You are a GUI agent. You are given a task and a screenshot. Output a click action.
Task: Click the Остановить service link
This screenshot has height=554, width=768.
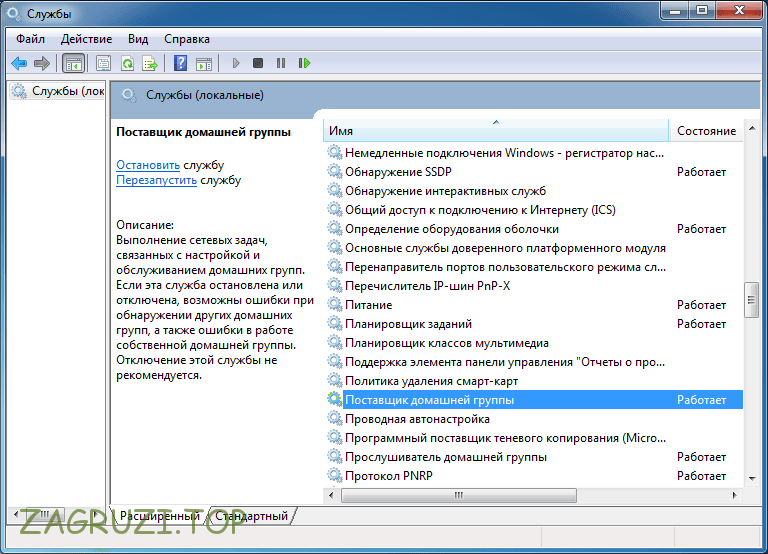[x=148, y=165]
